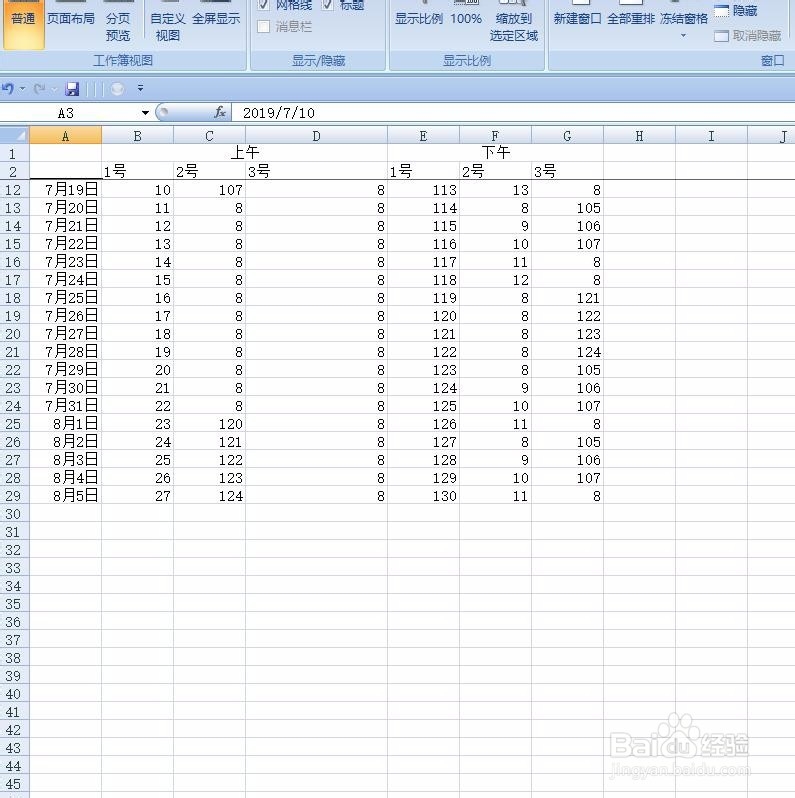The width and height of the screenshot is (795, 798).
Task: Click cell G2 labeled 3号 under 下午
Action: pyautogui.click(x=567, y=171)
